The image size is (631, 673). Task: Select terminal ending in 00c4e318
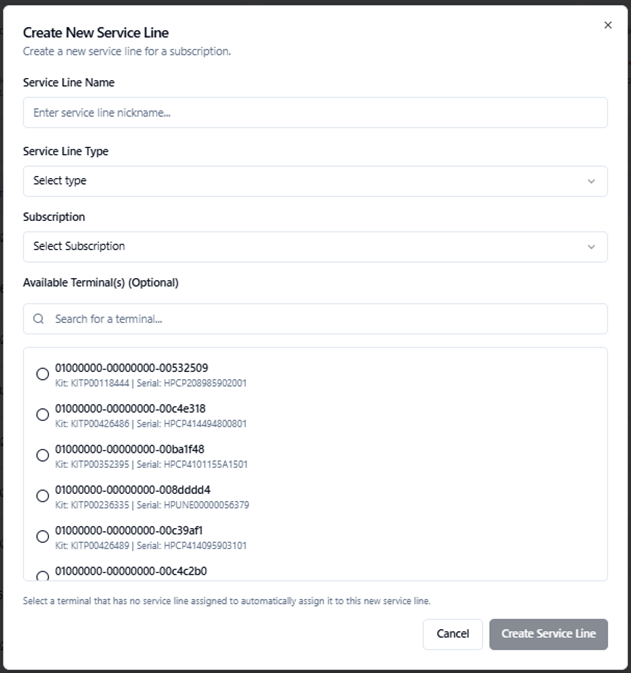pyautogui.click(x=43, y=415)
